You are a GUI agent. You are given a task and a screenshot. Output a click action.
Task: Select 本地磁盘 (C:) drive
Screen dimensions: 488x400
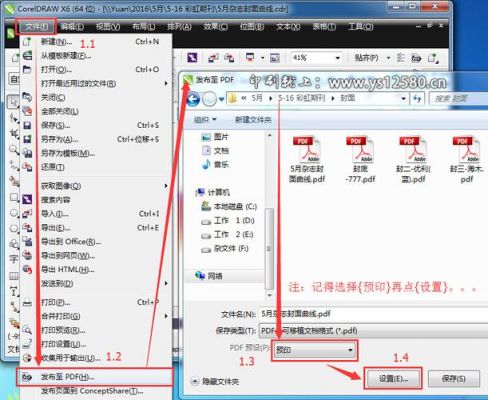coord(229,207)
